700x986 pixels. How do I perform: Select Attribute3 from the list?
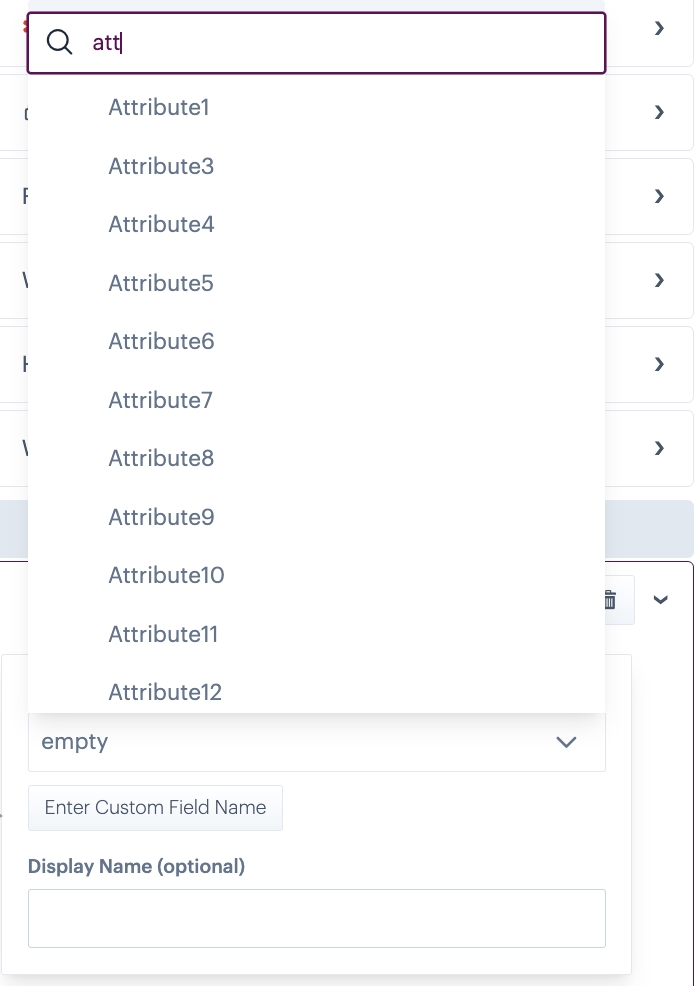coord(161,166)
